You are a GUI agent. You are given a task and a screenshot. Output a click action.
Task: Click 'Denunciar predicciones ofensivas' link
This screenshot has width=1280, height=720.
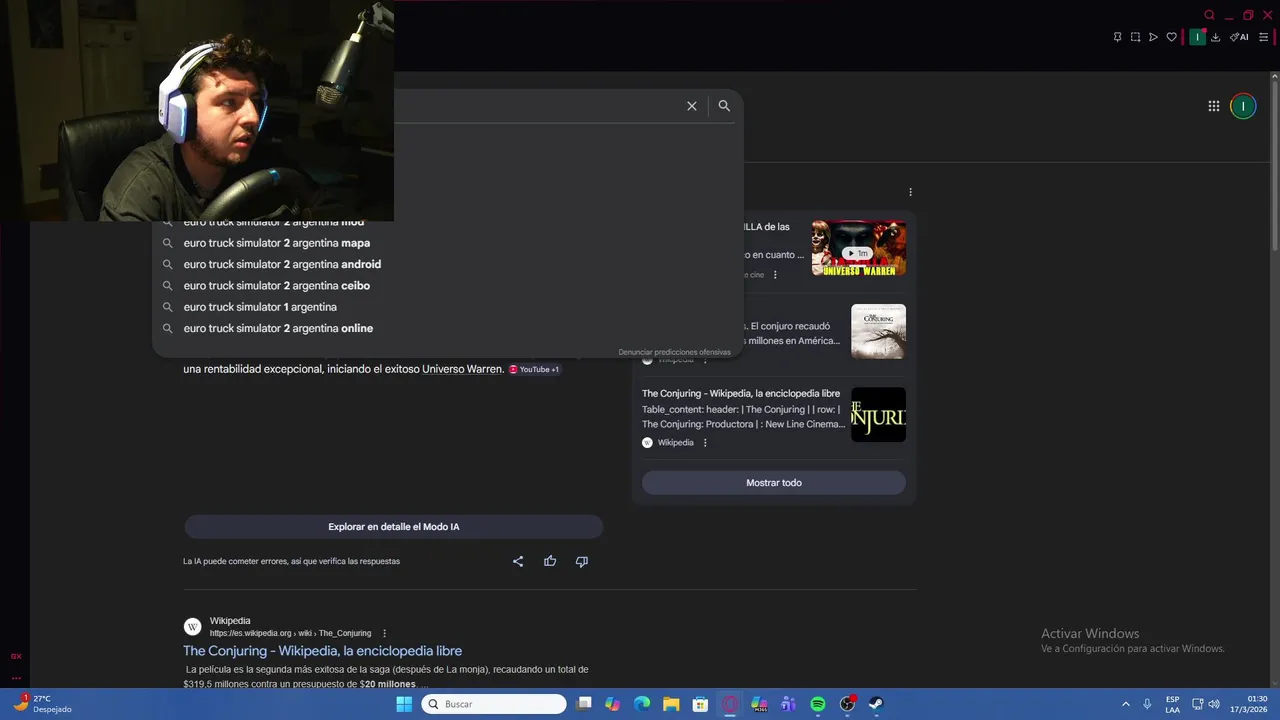pos(674,352)
